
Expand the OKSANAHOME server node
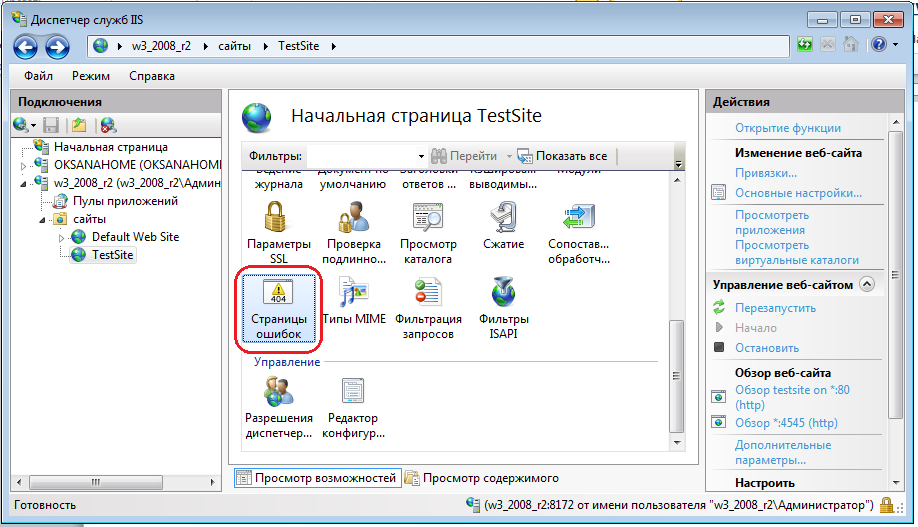point(23,166)
